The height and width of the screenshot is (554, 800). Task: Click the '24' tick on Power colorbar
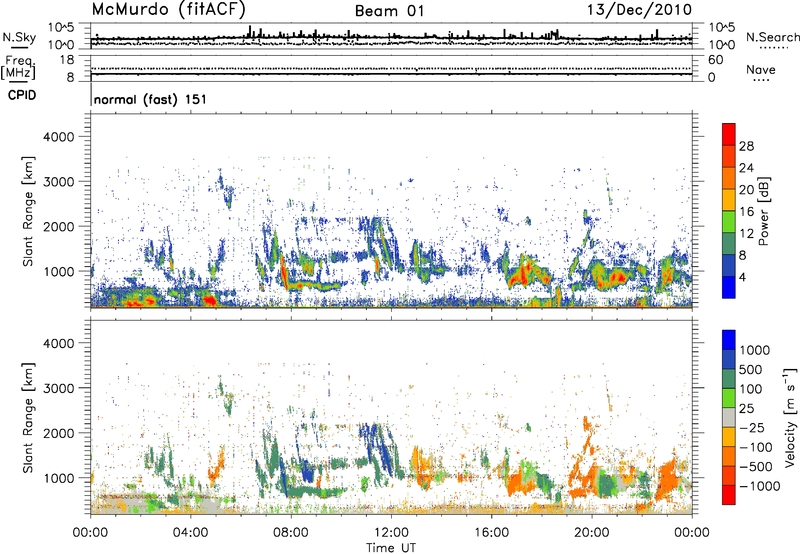pos(746,168)
